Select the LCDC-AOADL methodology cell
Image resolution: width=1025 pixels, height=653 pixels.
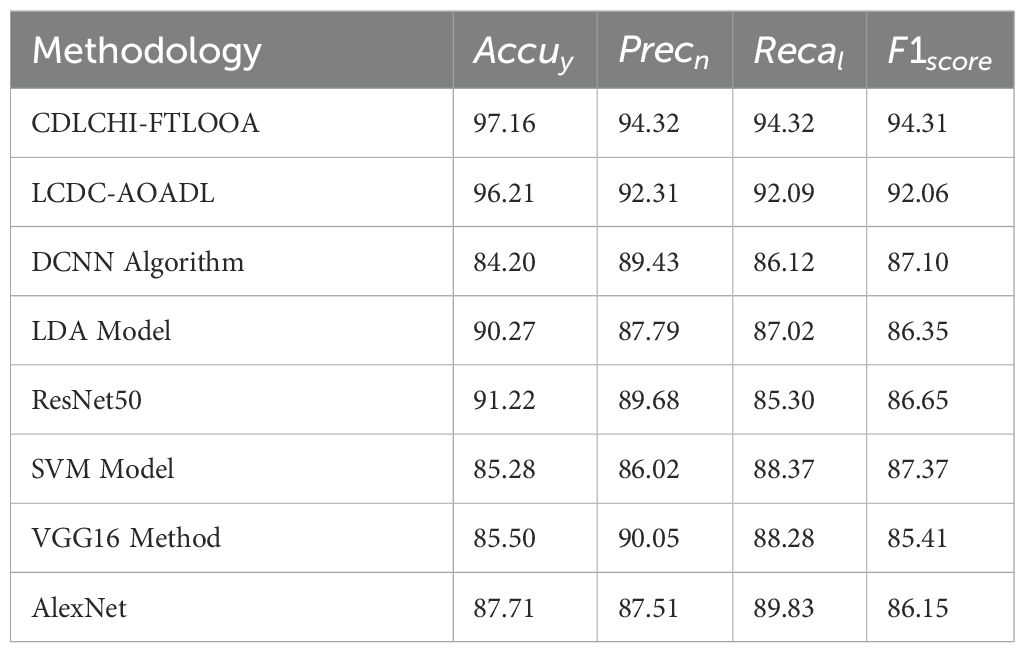(124, 192)
